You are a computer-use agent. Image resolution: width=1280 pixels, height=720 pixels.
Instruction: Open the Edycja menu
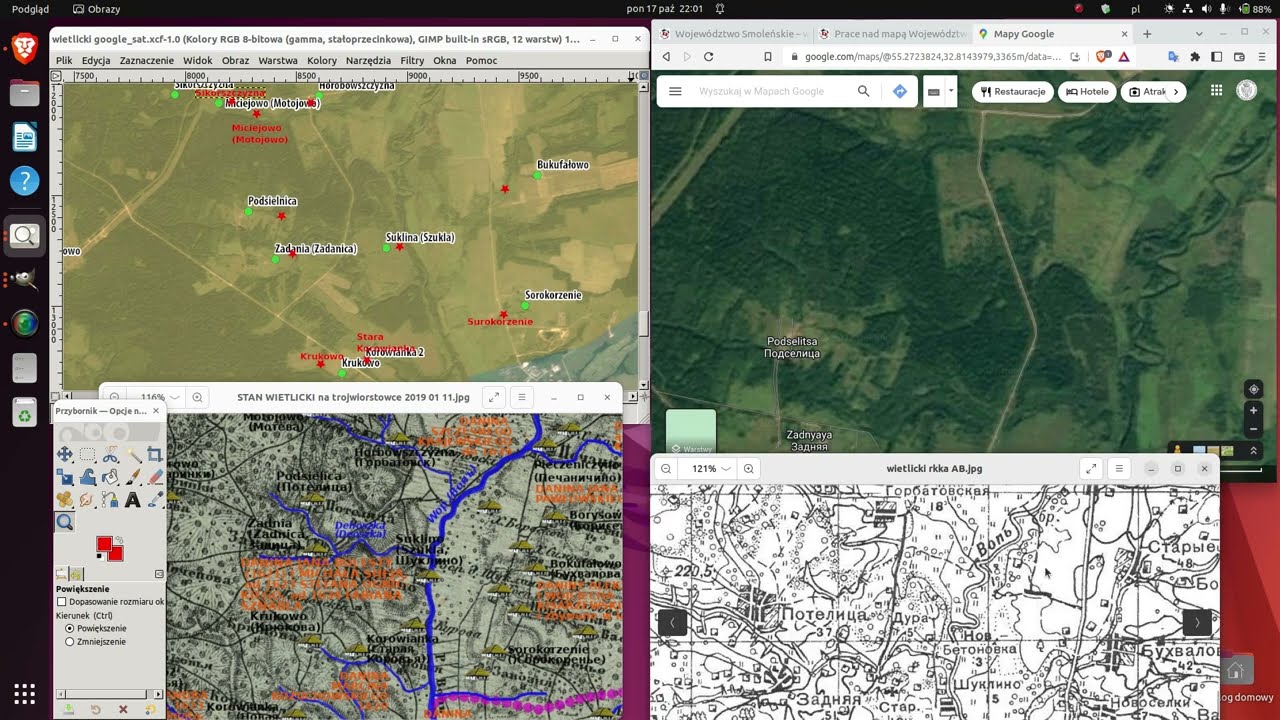pyautogui.click(x=96, y=60)
